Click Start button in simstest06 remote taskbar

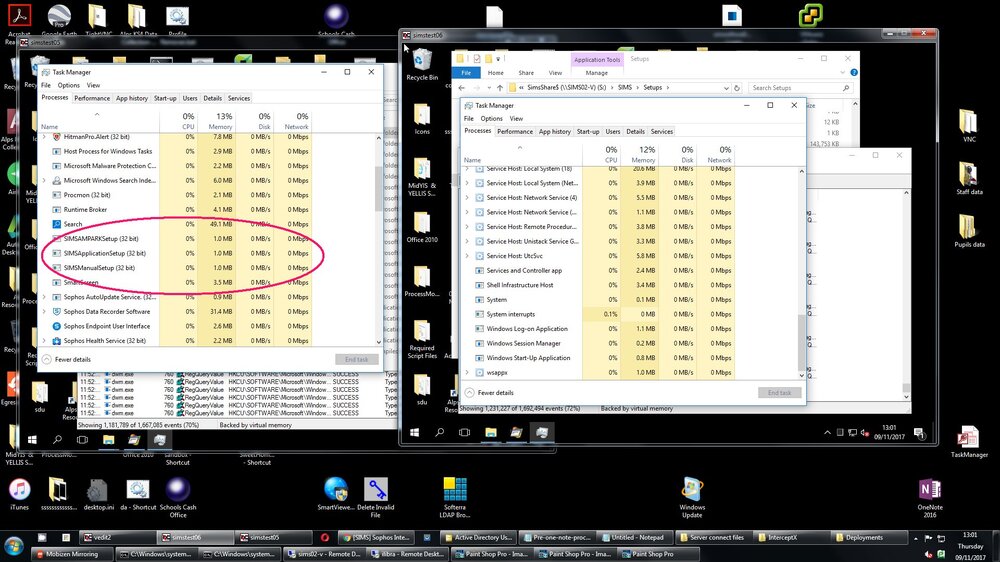coord(415,433)
